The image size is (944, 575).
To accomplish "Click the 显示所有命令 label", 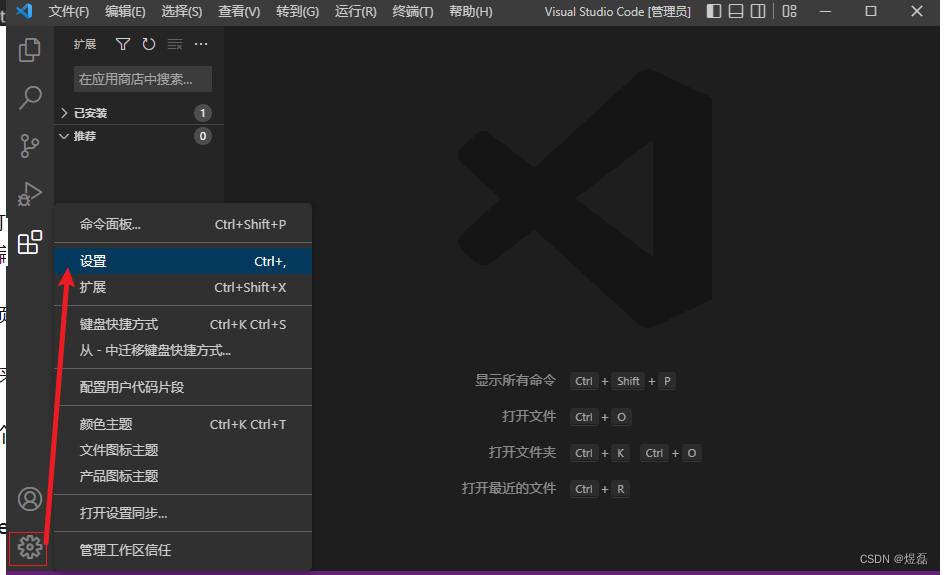I will (515, 381).
